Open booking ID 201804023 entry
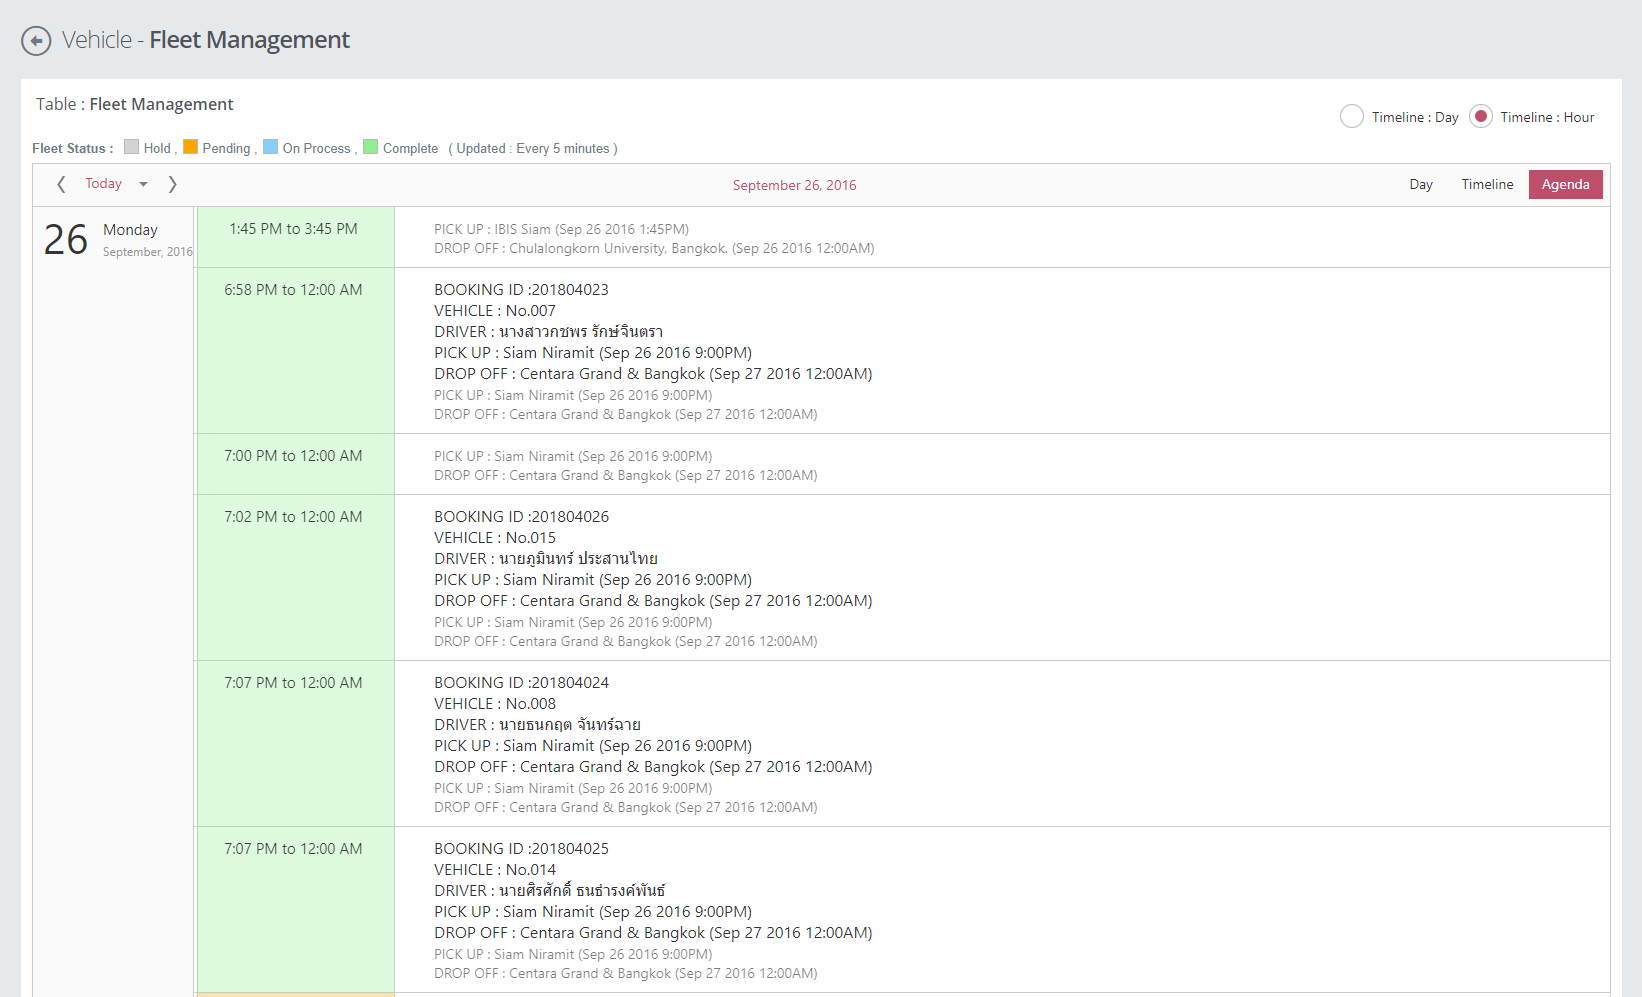This screenshot has width=1642, height=997. tap(521, 290)
